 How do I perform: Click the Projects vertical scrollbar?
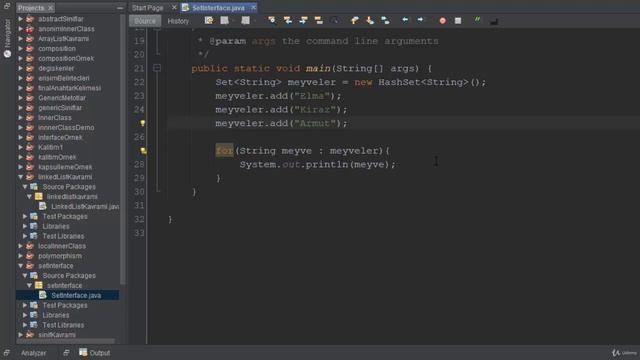[122, 149]
